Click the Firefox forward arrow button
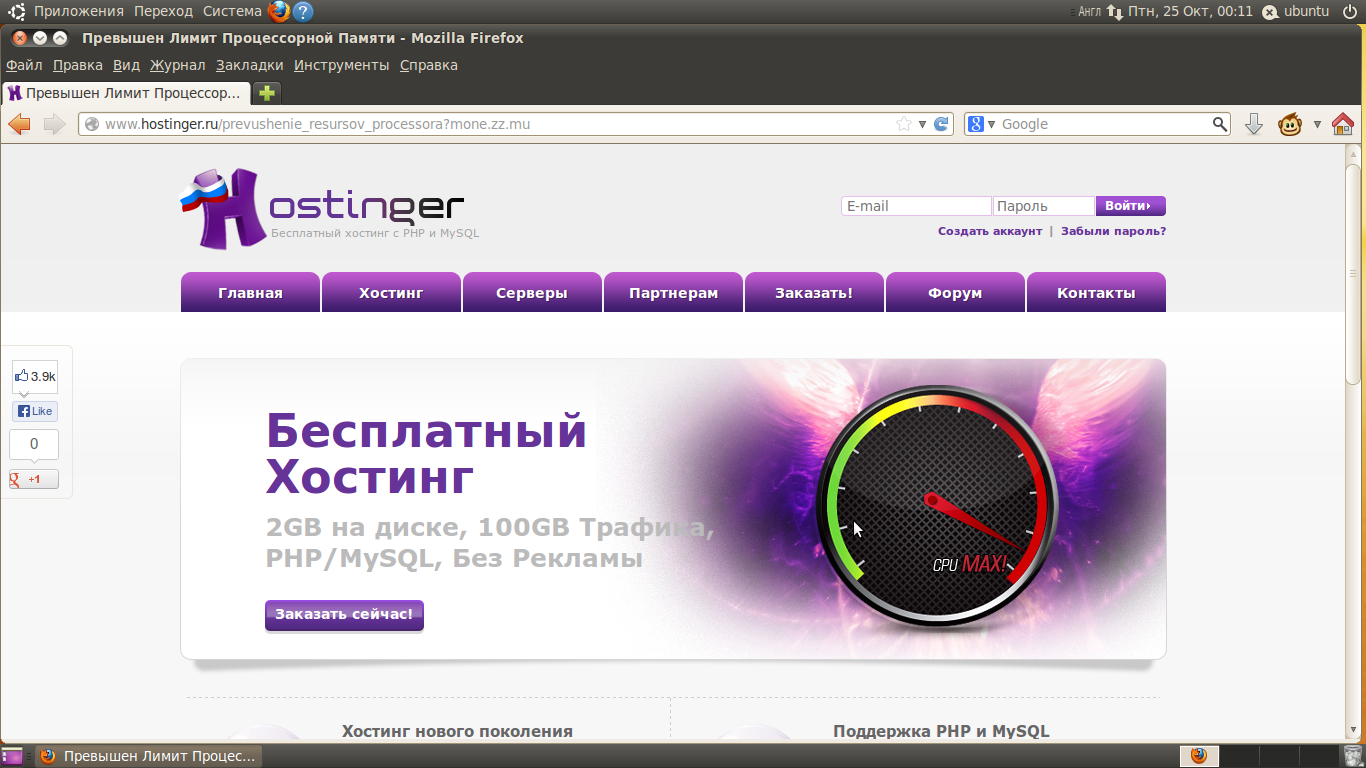This screenshot has width=1366, height=768. (54, 124)
